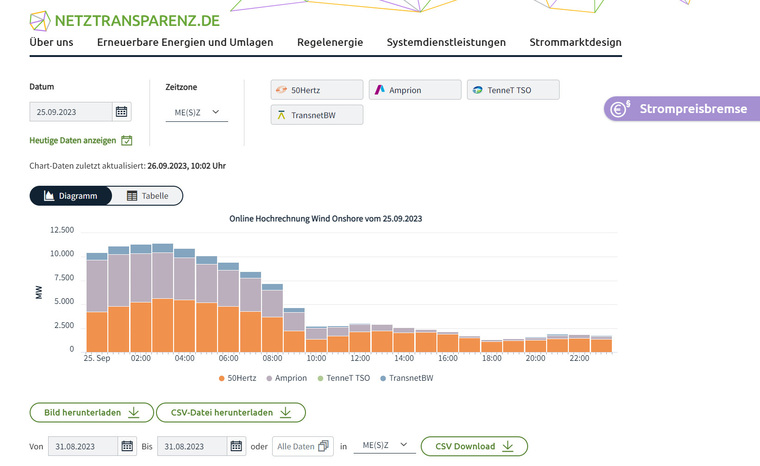Open the timezone dropdown beside CSV Download
760x466 pixels.
click(x=384, y=446)
